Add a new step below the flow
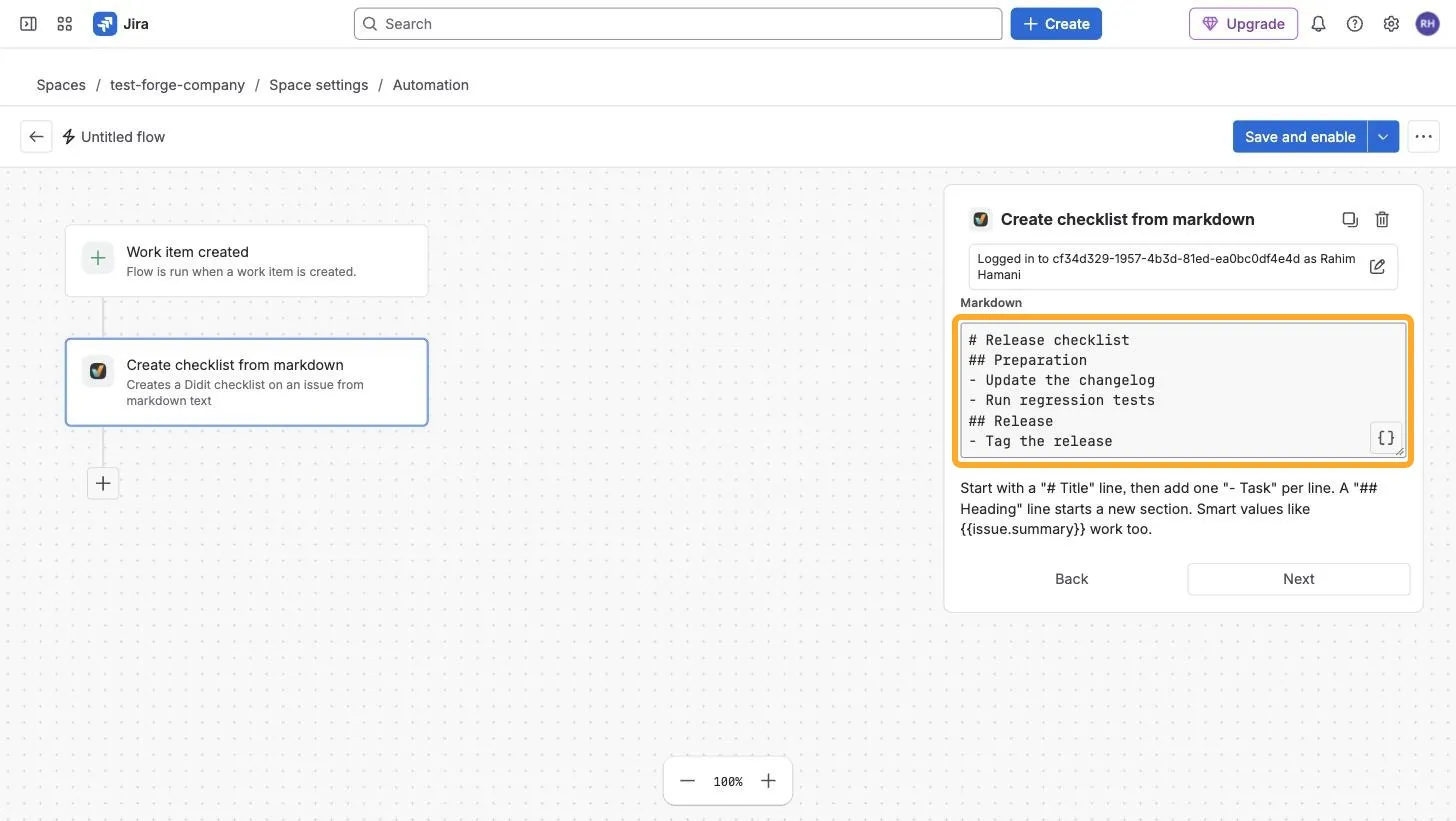The width and height of the screenshot is (1456, 821). [x=103, y=484]
